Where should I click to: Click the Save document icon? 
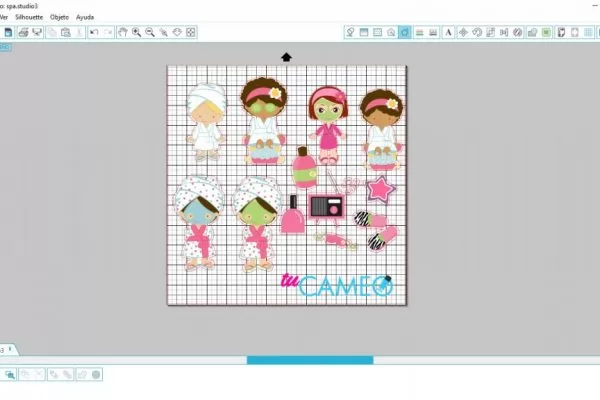(8, 32)
